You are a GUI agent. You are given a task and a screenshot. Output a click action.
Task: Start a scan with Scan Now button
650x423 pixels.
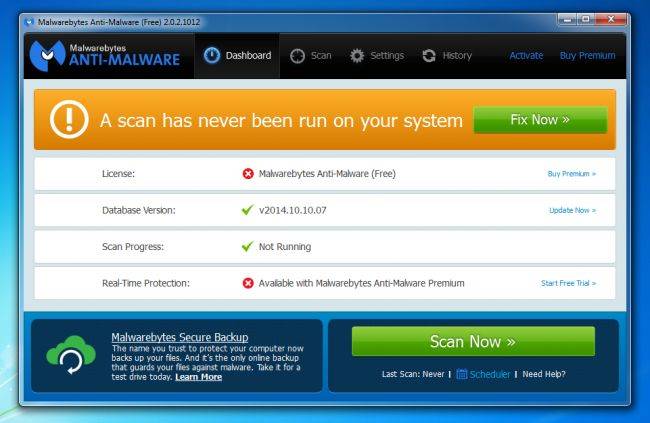click(x=473, y=341)
